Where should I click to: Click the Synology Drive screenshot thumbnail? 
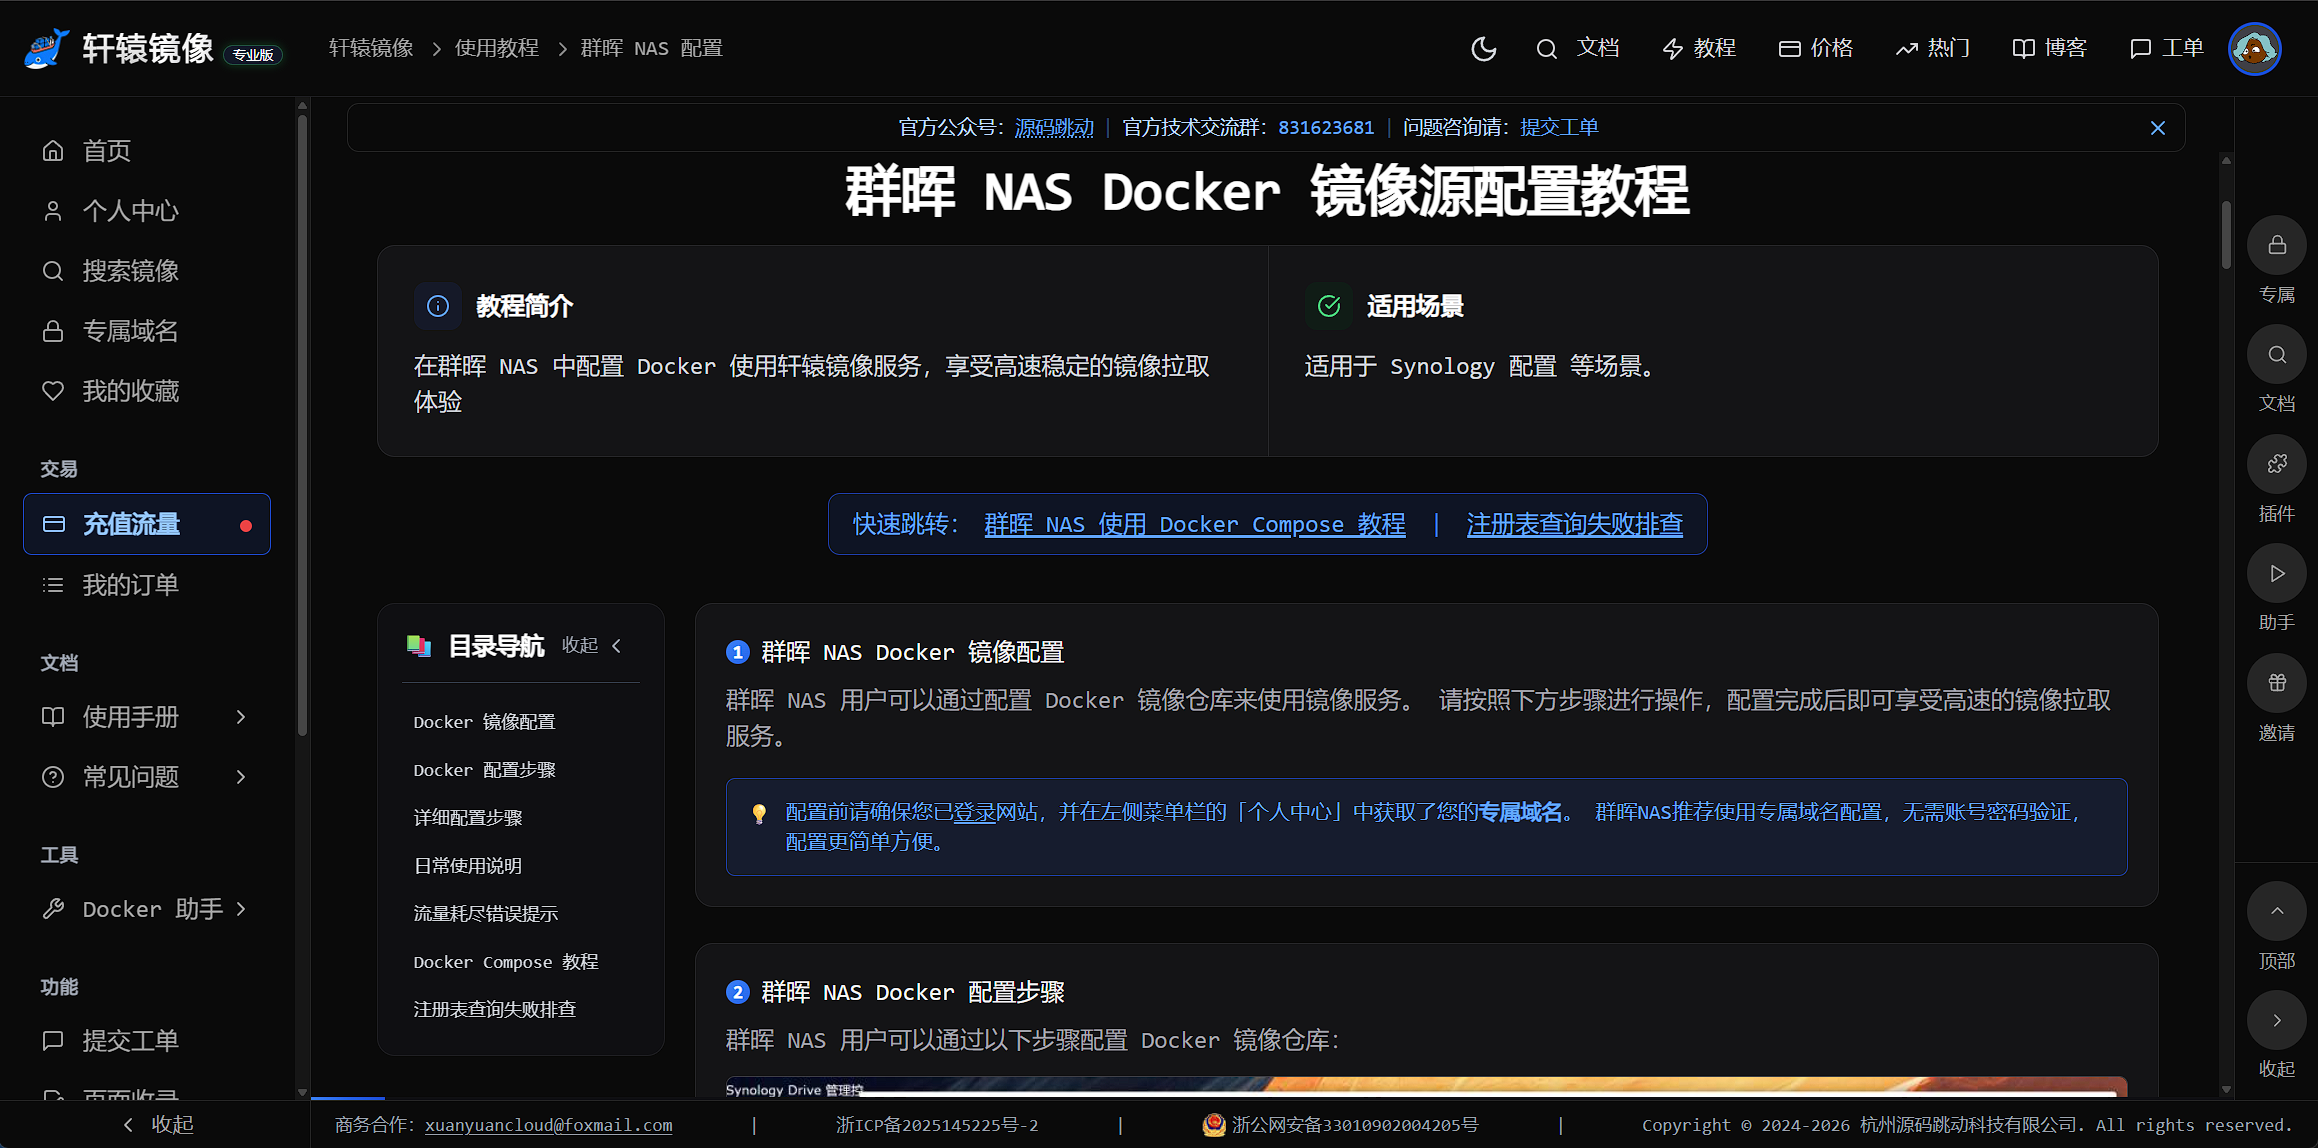pyautogui.click(x=1426, y=1088)
